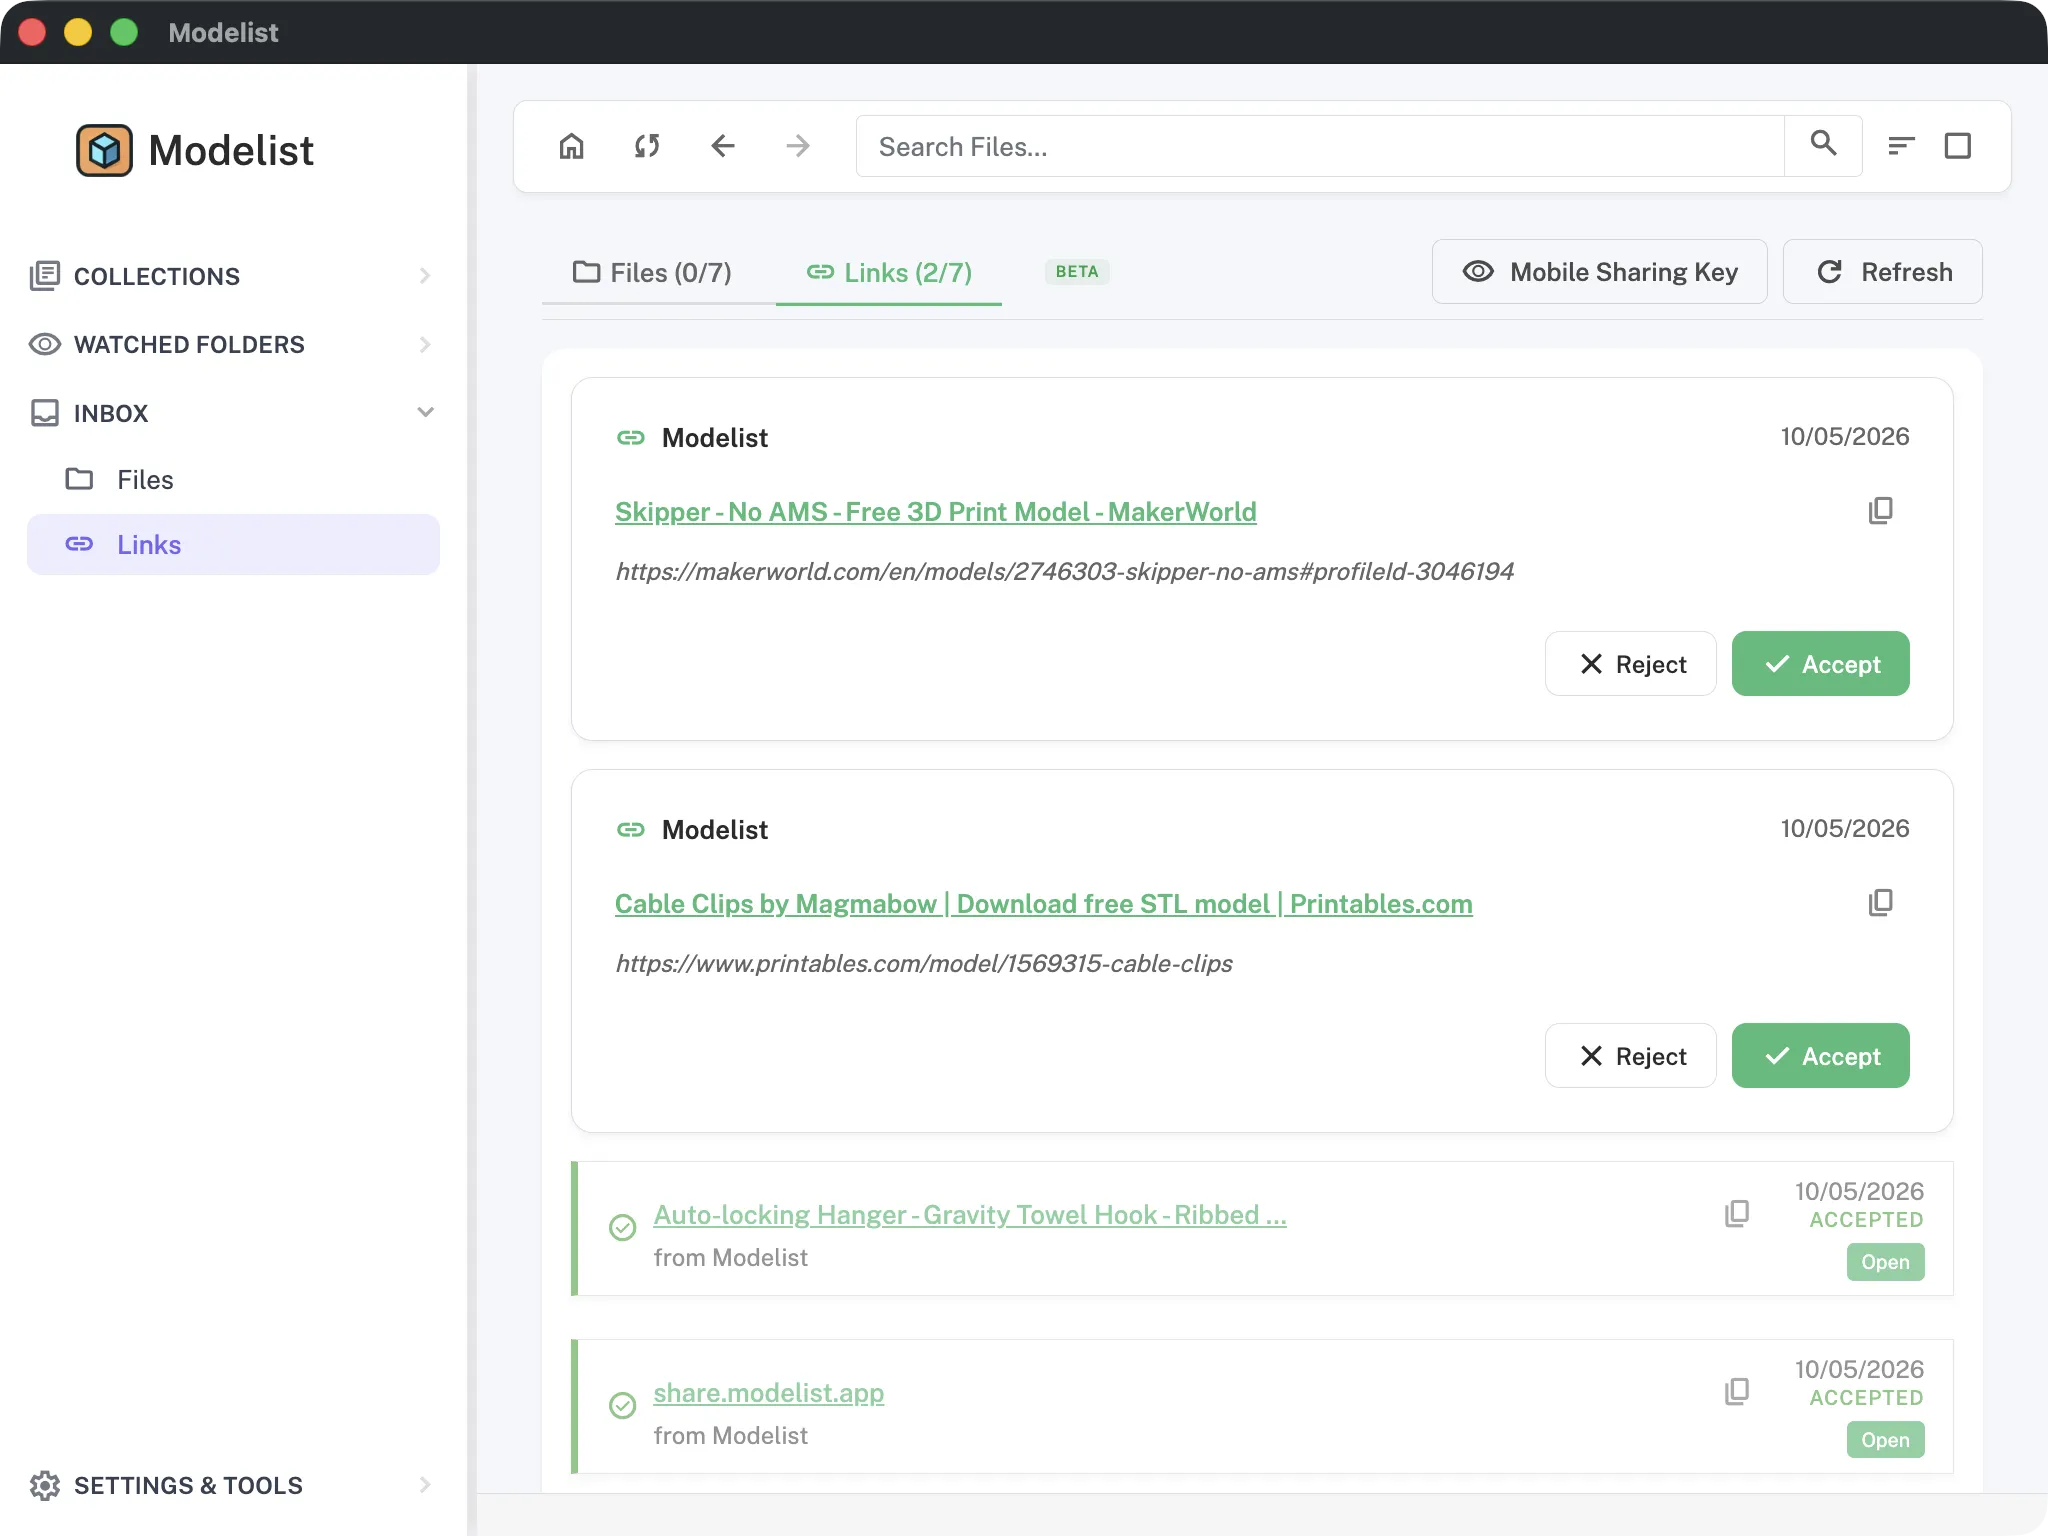Expand Settings & Tools chevron

[425, 1485]
